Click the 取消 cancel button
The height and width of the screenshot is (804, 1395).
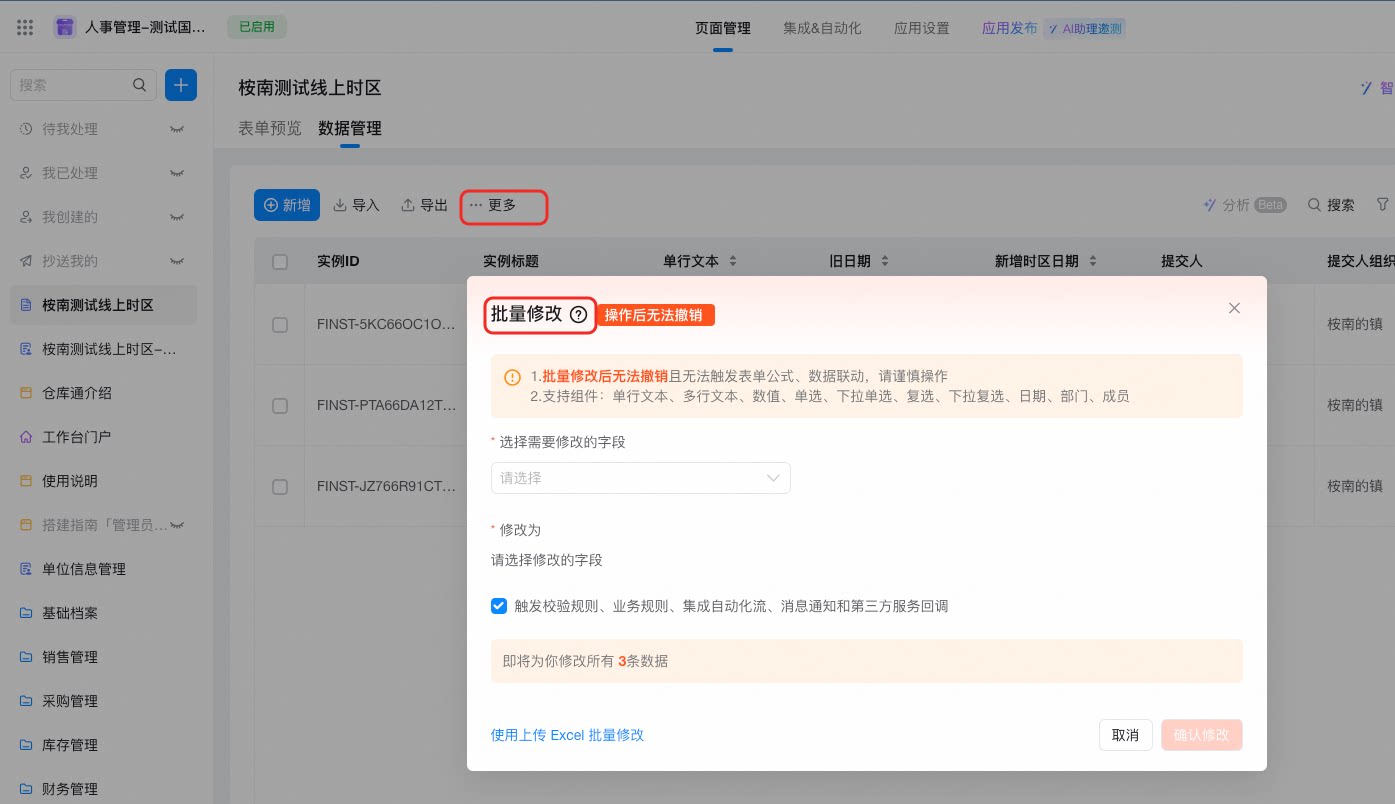point(1126,735)
